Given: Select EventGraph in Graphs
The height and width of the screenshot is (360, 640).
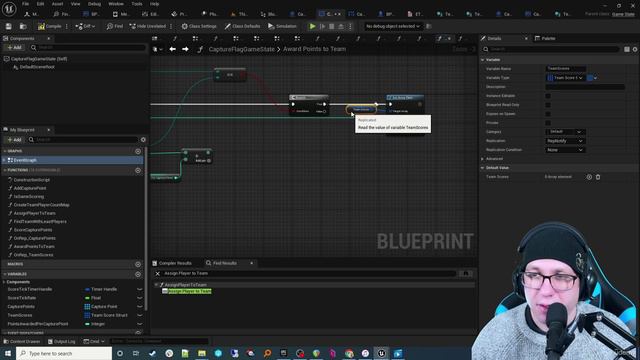Looking at the screenshot, I should (25, 160).
